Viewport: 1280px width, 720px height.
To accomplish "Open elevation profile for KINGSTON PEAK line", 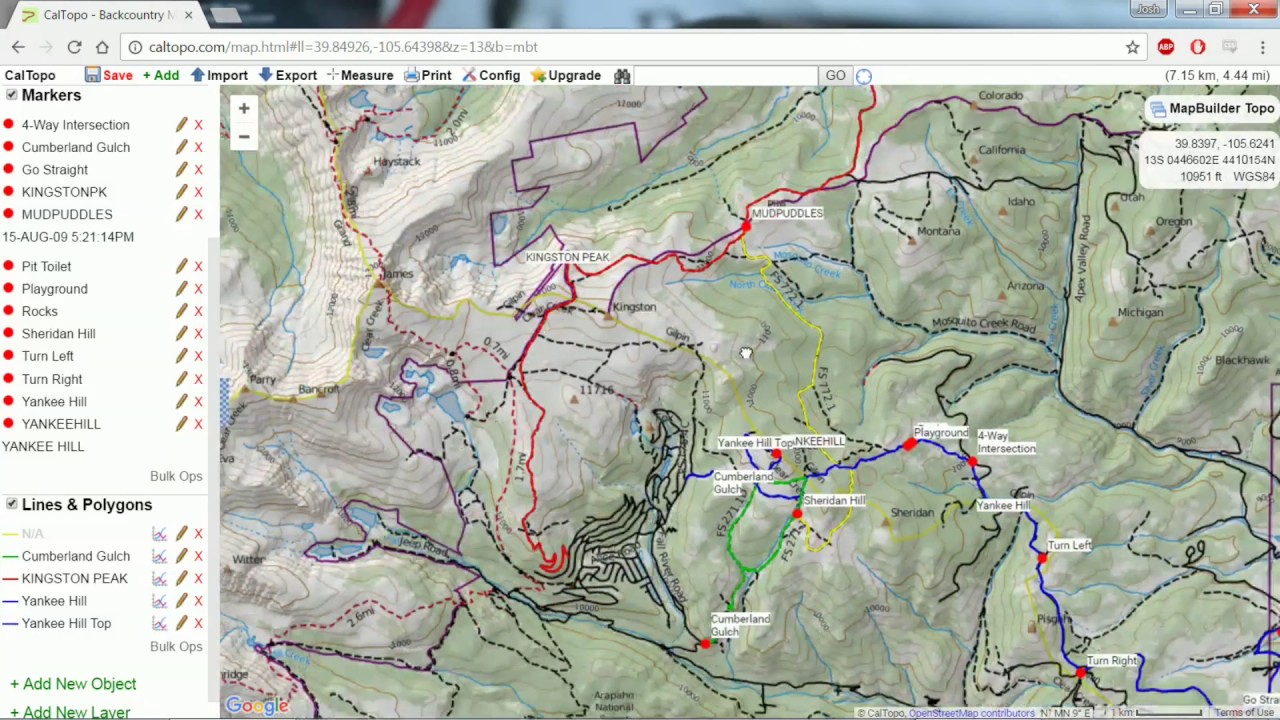I will (159, 578).
